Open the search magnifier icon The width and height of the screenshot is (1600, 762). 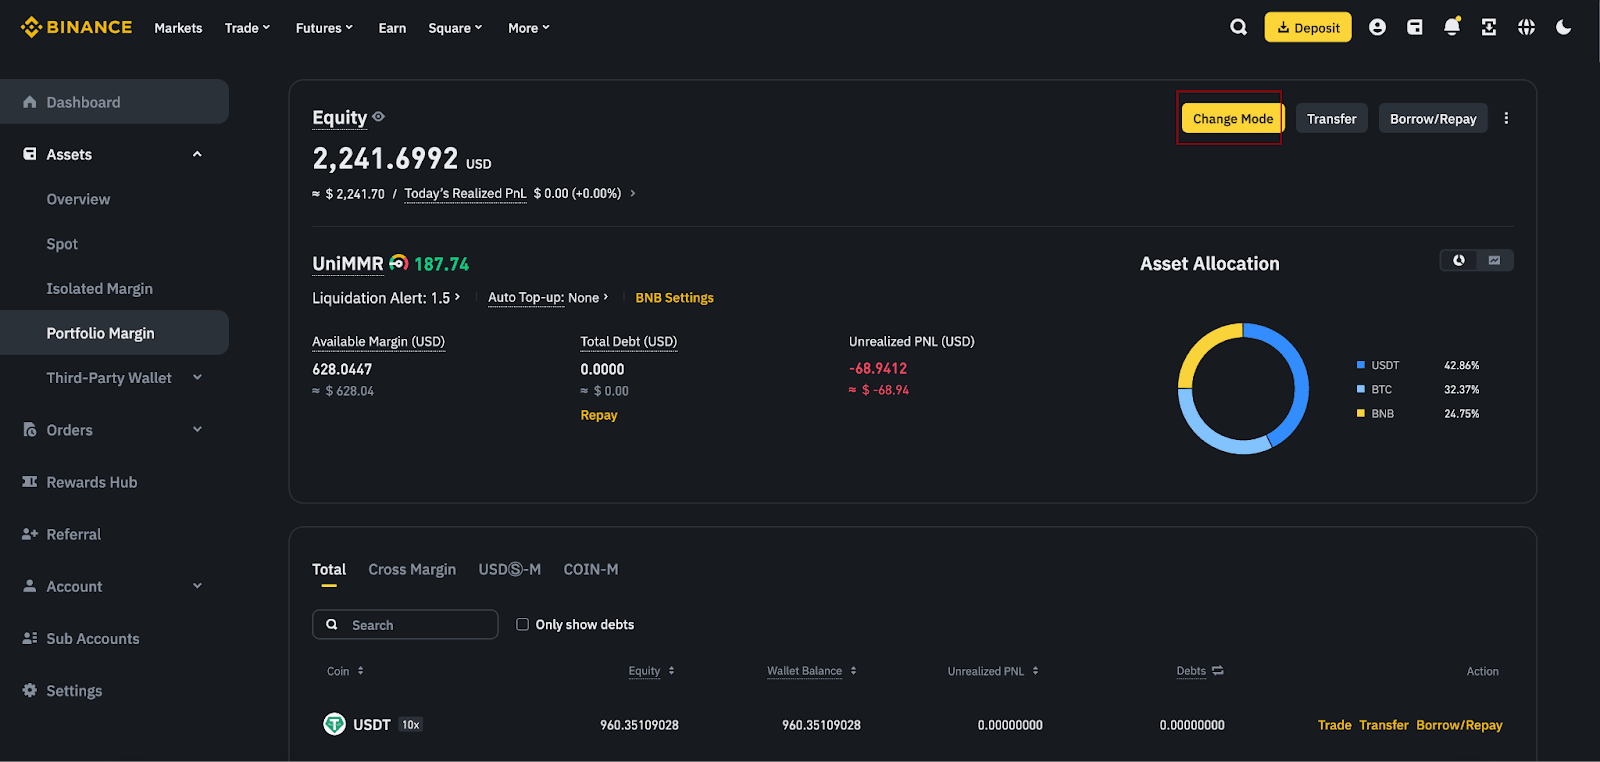coord(1238,27)
